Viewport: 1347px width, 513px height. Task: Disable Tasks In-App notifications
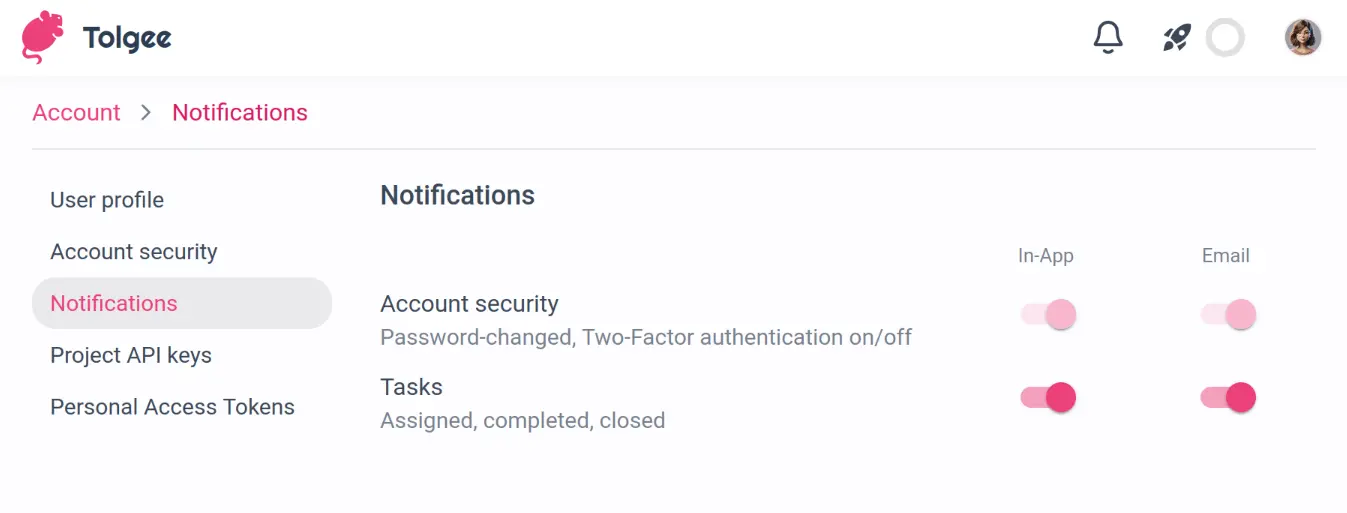pos(1048,398)
